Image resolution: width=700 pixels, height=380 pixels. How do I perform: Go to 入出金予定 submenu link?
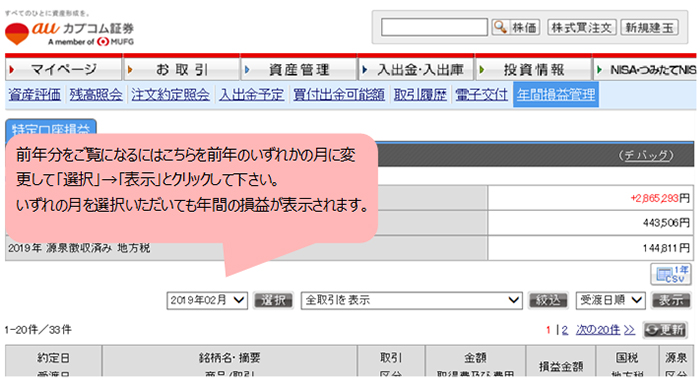pos(251,95)
